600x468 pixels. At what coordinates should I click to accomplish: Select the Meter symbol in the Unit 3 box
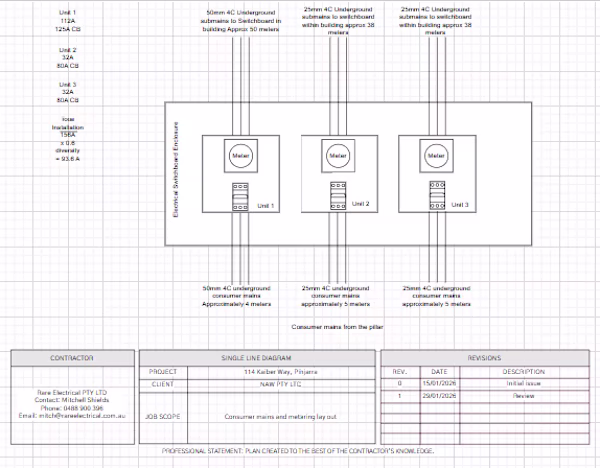point(436,156)
